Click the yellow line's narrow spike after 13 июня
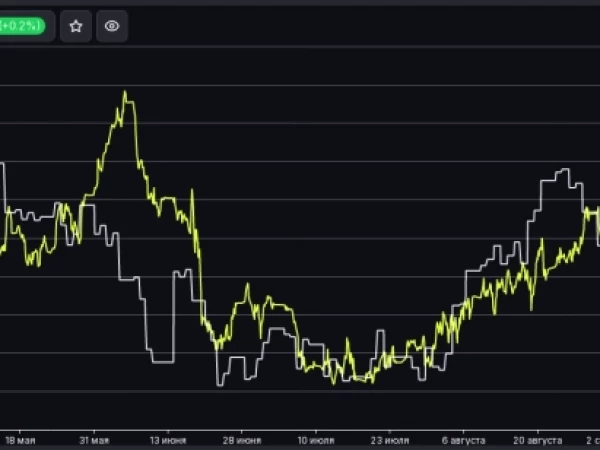 pyautogui.click(x=192, y=191)
